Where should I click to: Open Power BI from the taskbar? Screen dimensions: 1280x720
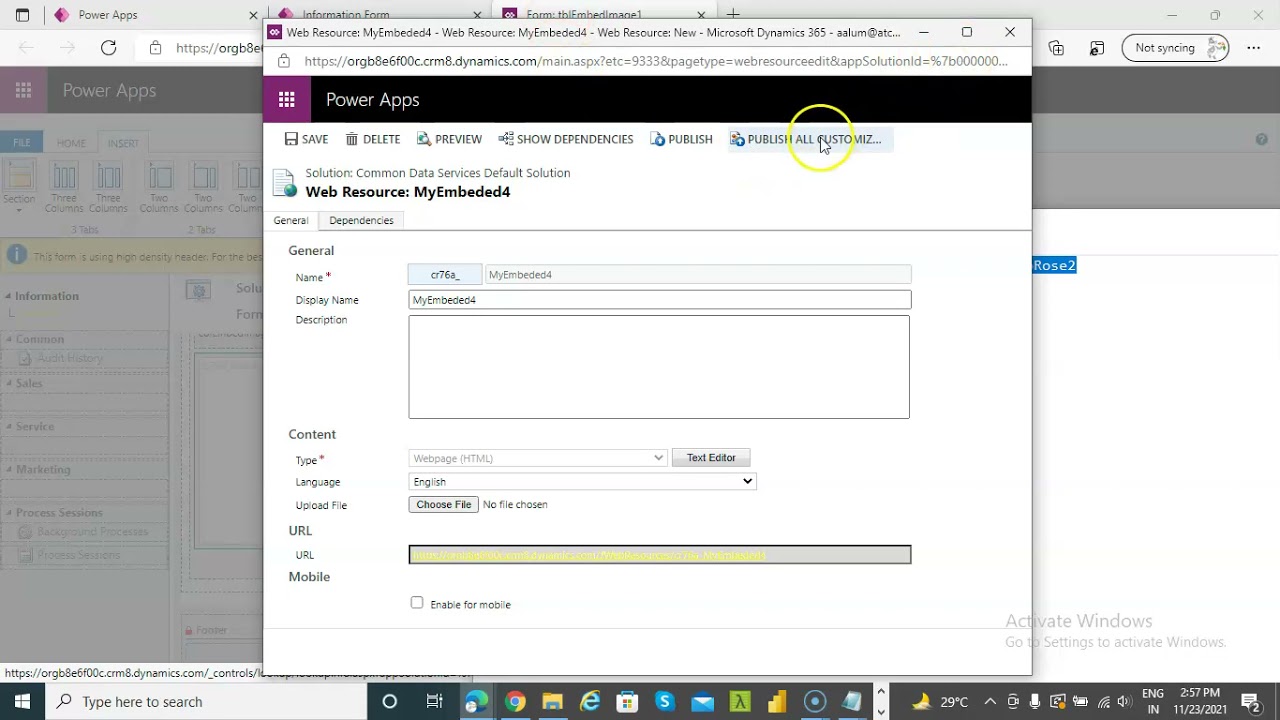[x=778, y=701]
